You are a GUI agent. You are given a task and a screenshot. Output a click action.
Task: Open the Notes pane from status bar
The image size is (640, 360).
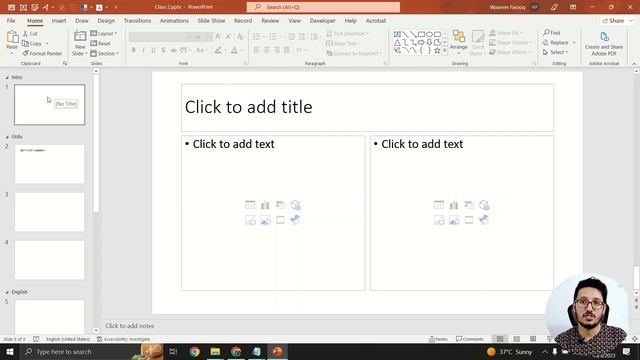tap(438, 339)
